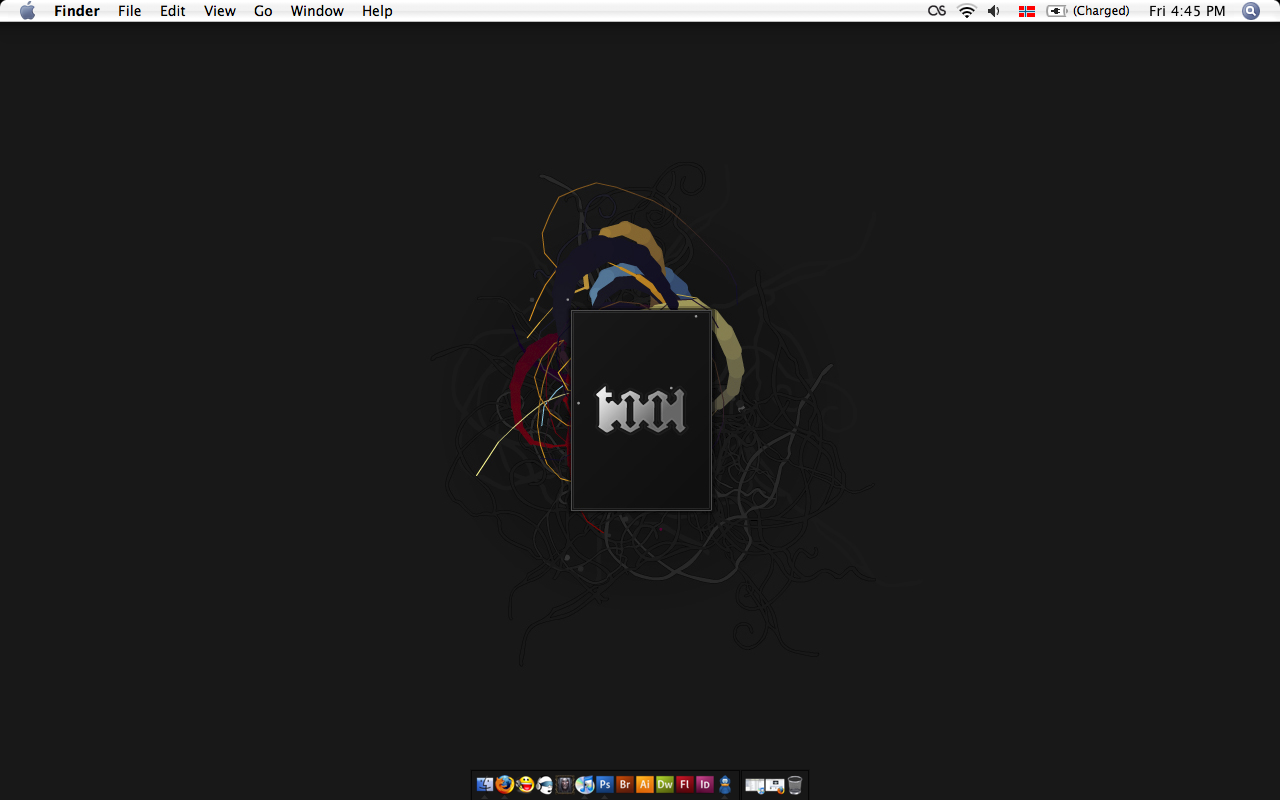The image size is (1280, 800).
Task: Restore minimized window with Firefox badge
Action: point(775,786)
